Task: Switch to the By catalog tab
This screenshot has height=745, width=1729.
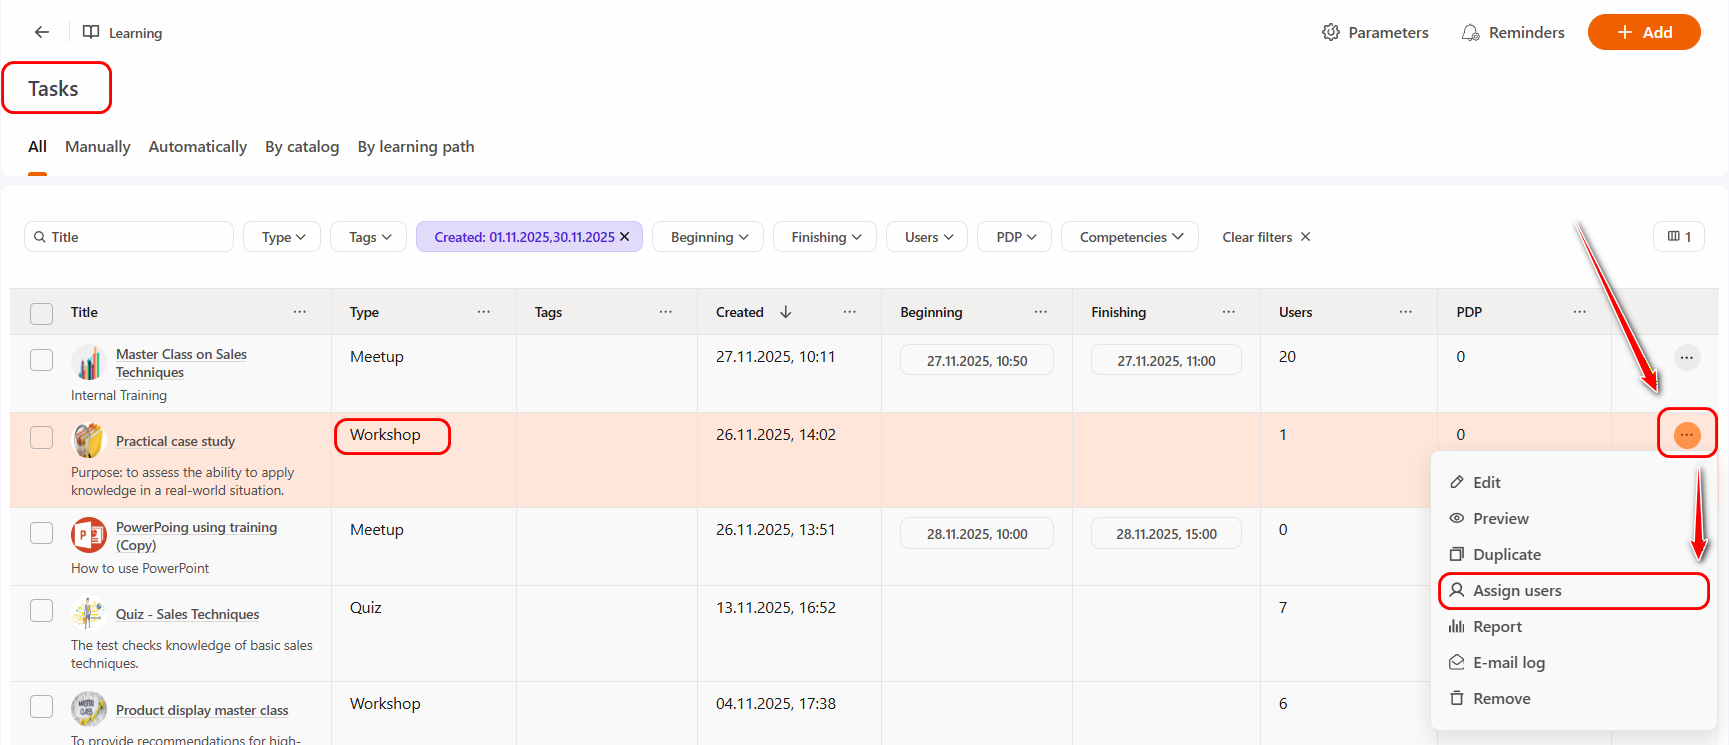Action: point(301,147)
